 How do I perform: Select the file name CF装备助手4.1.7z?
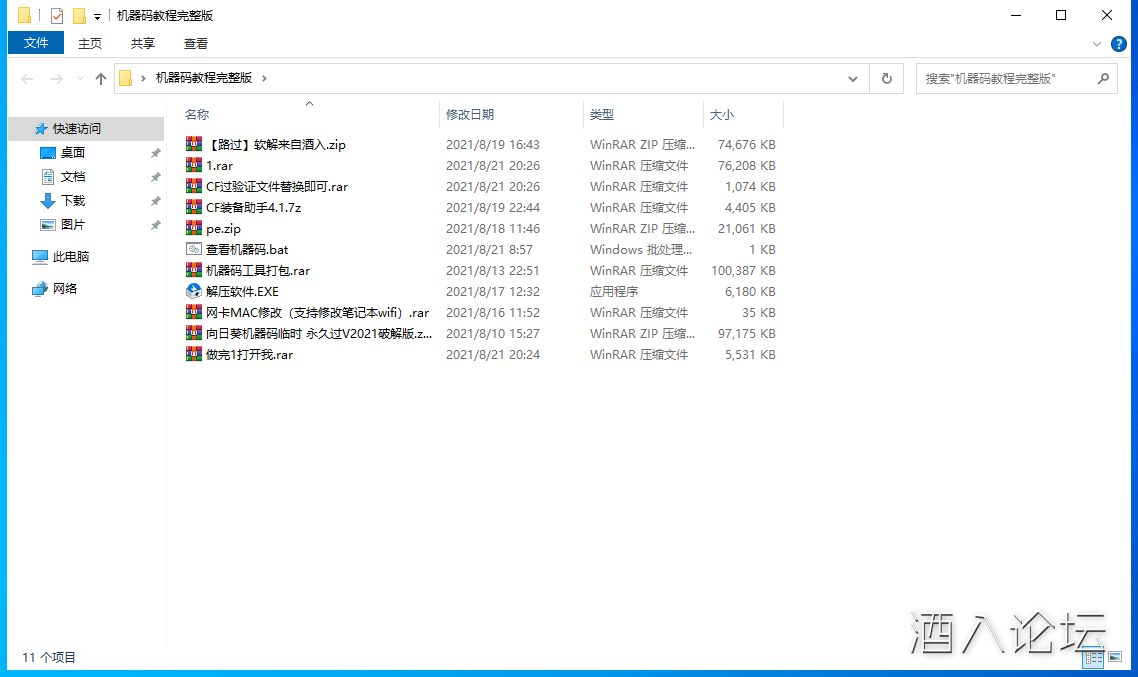pyautogui.click(x=253, y=208)
